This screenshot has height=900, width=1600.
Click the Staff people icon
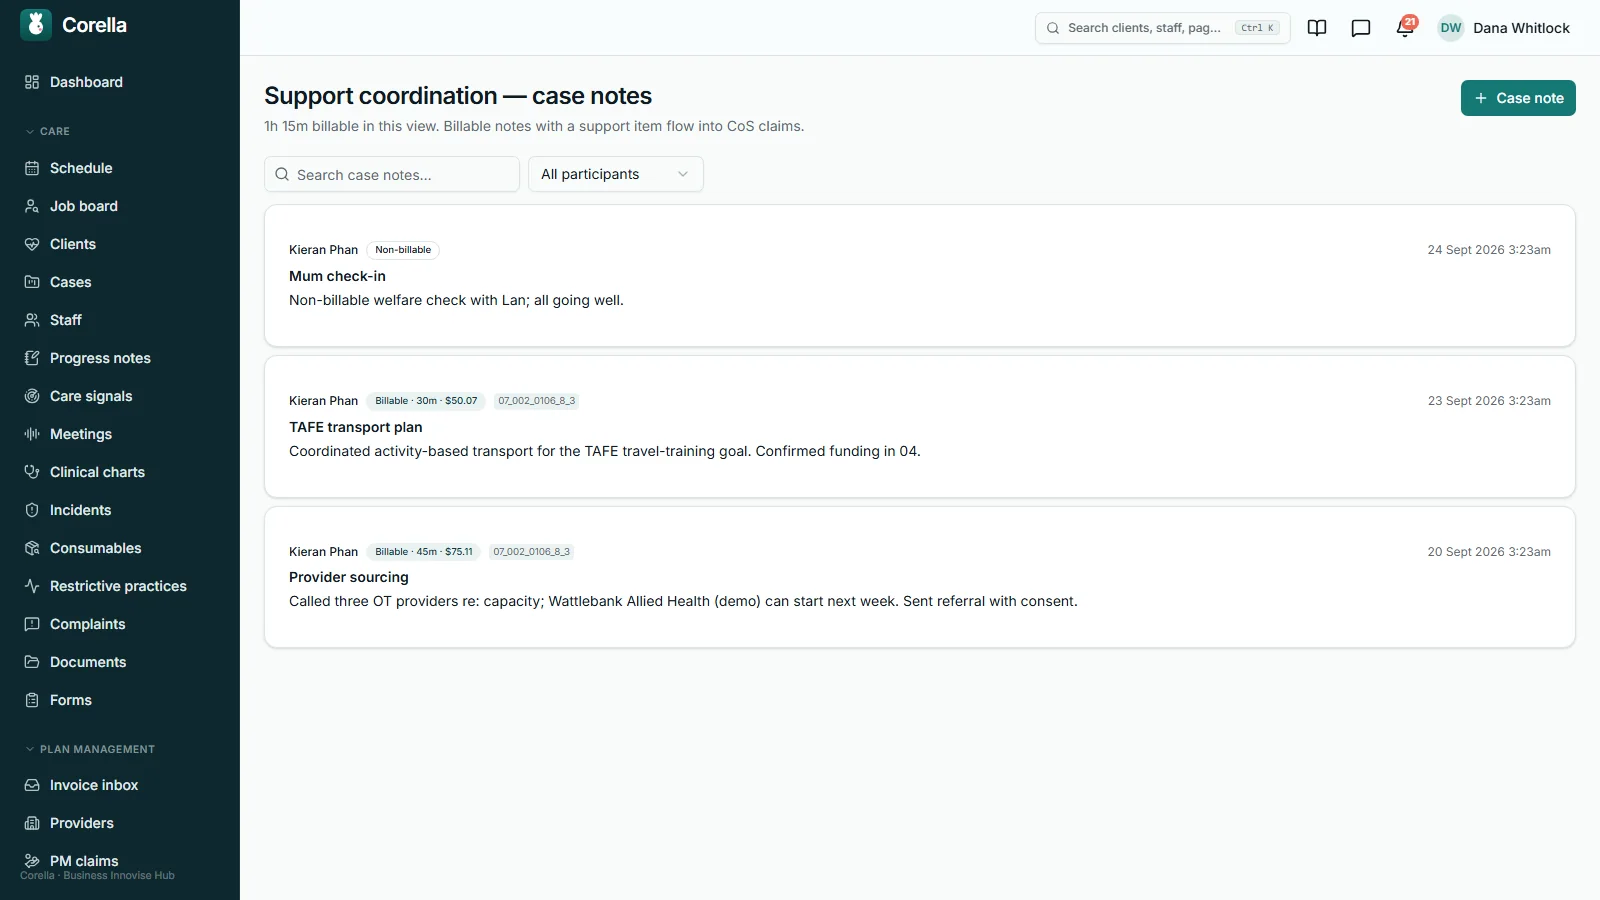tap(32, 320)
